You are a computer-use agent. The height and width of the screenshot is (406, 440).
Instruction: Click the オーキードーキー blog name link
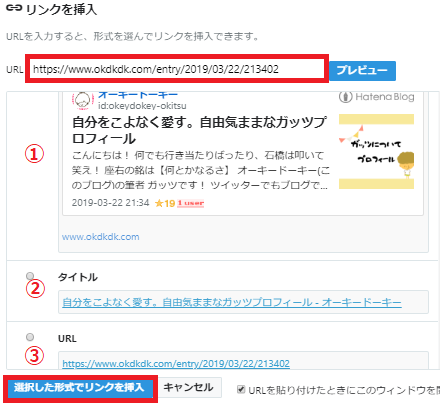[138, 95]
